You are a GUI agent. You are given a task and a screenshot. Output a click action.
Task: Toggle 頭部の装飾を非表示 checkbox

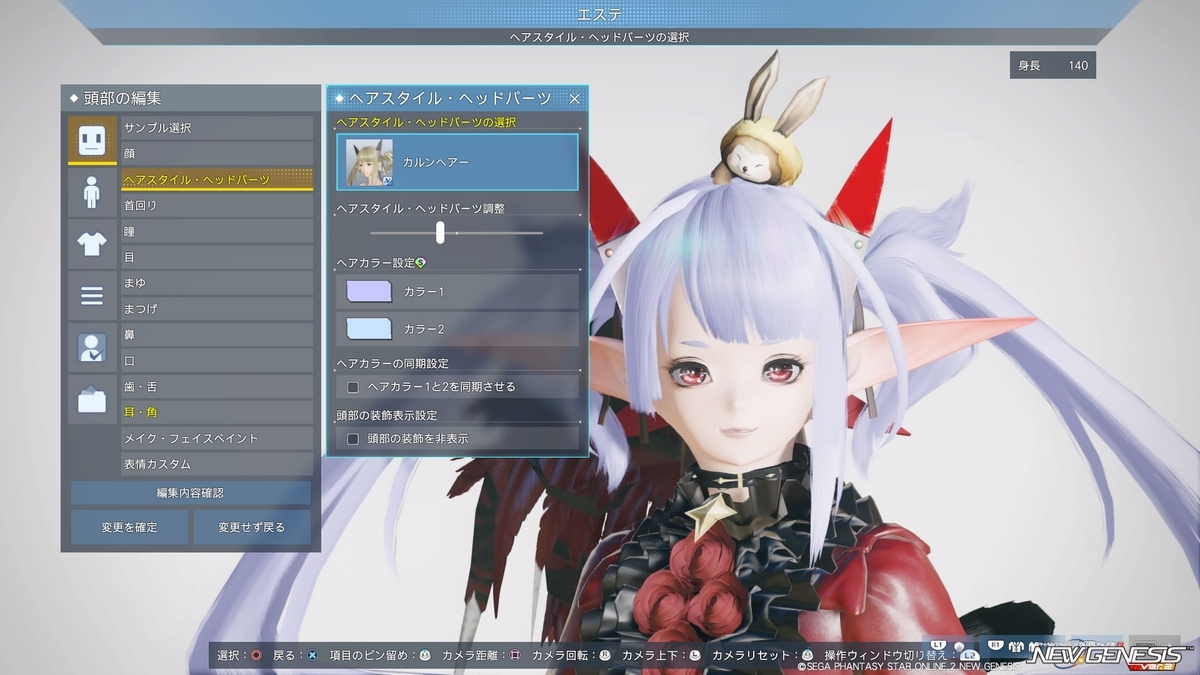coord(352,438)
